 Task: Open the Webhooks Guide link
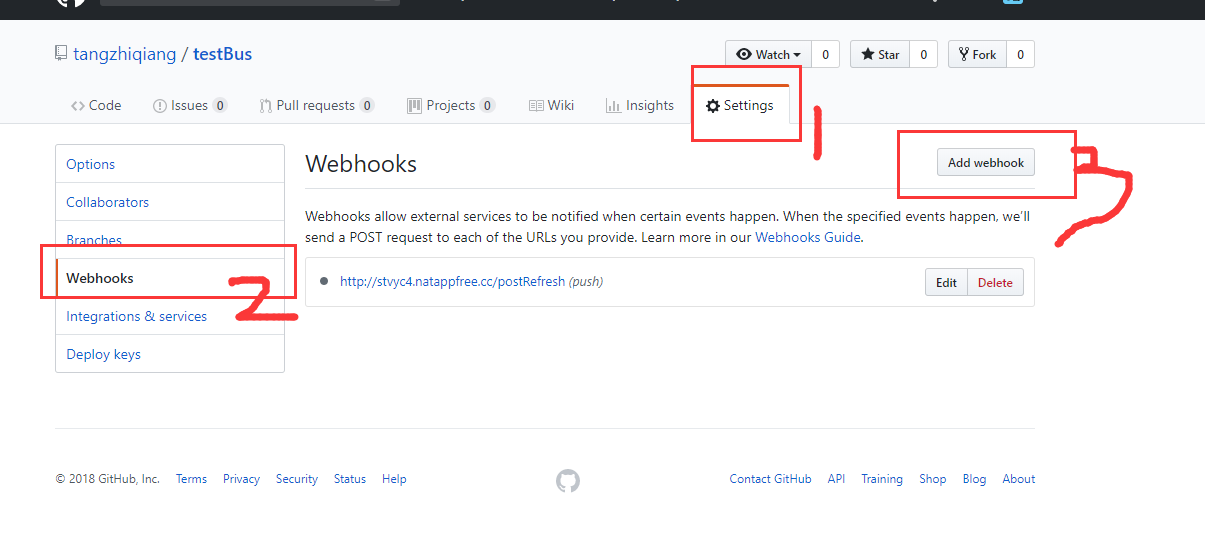[808, 238]
